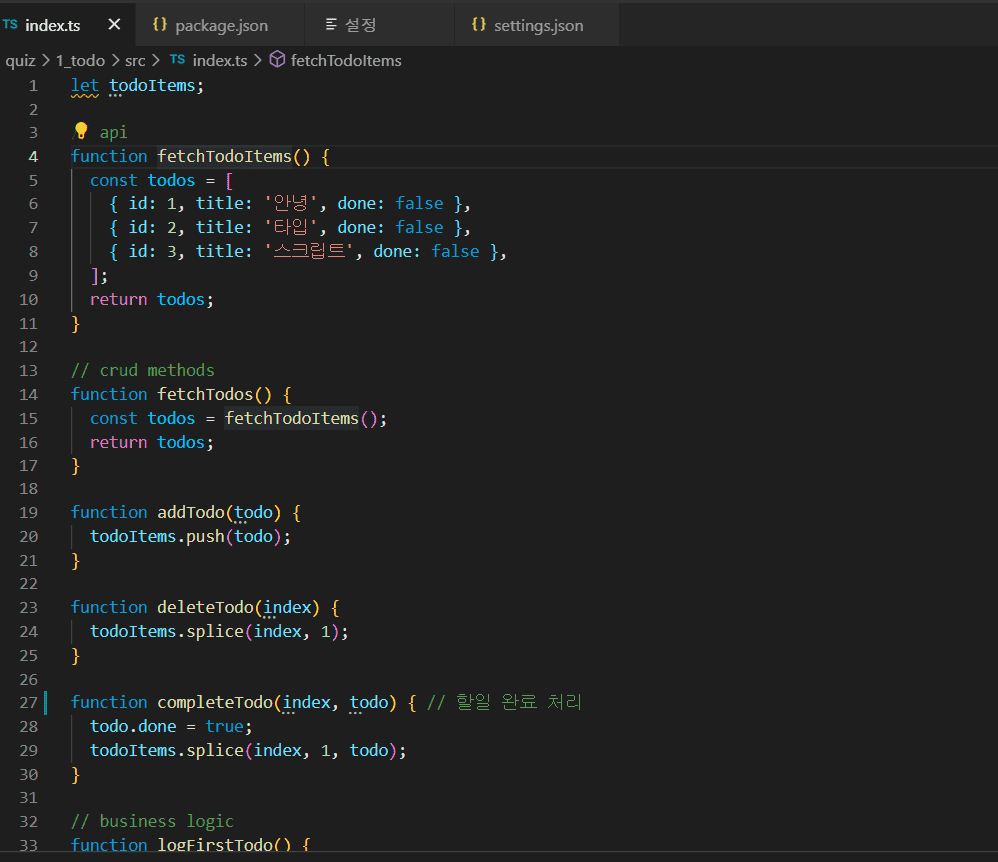Click the braces icon on settings.json tab
The image size is (998, 862).
point(478,25)
